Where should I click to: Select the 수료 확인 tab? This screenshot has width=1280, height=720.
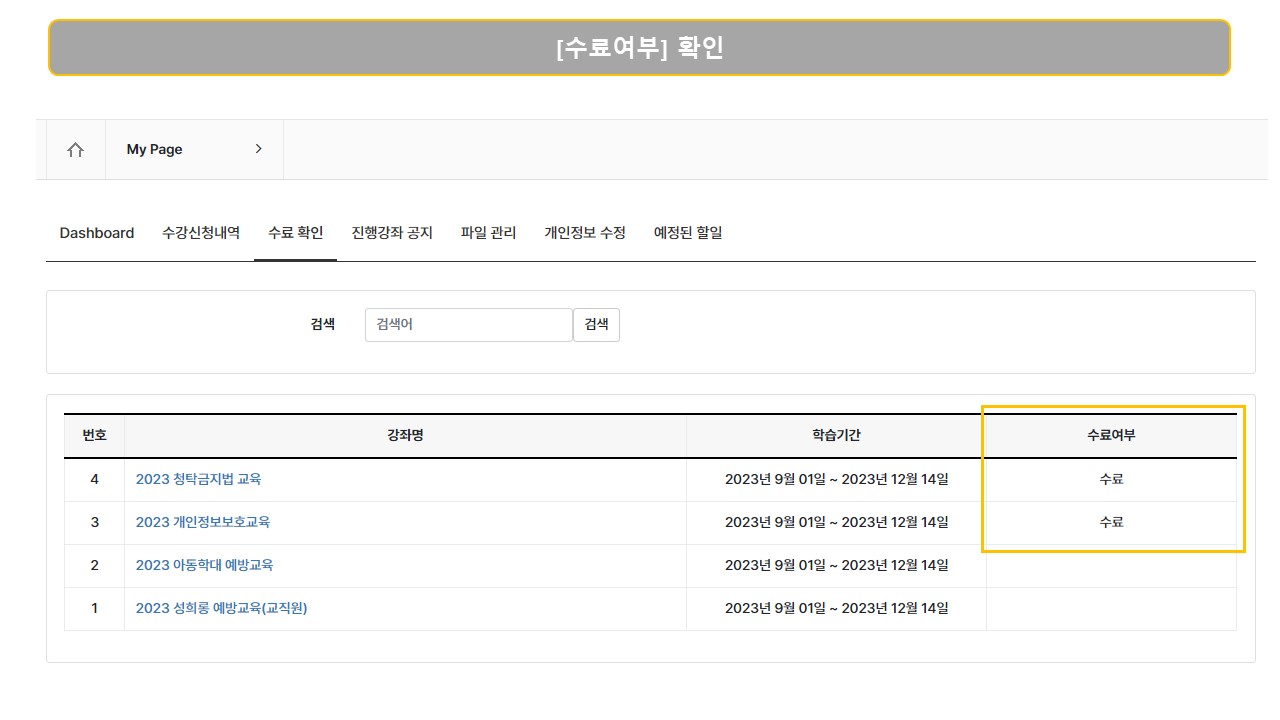tap(295, 233)
